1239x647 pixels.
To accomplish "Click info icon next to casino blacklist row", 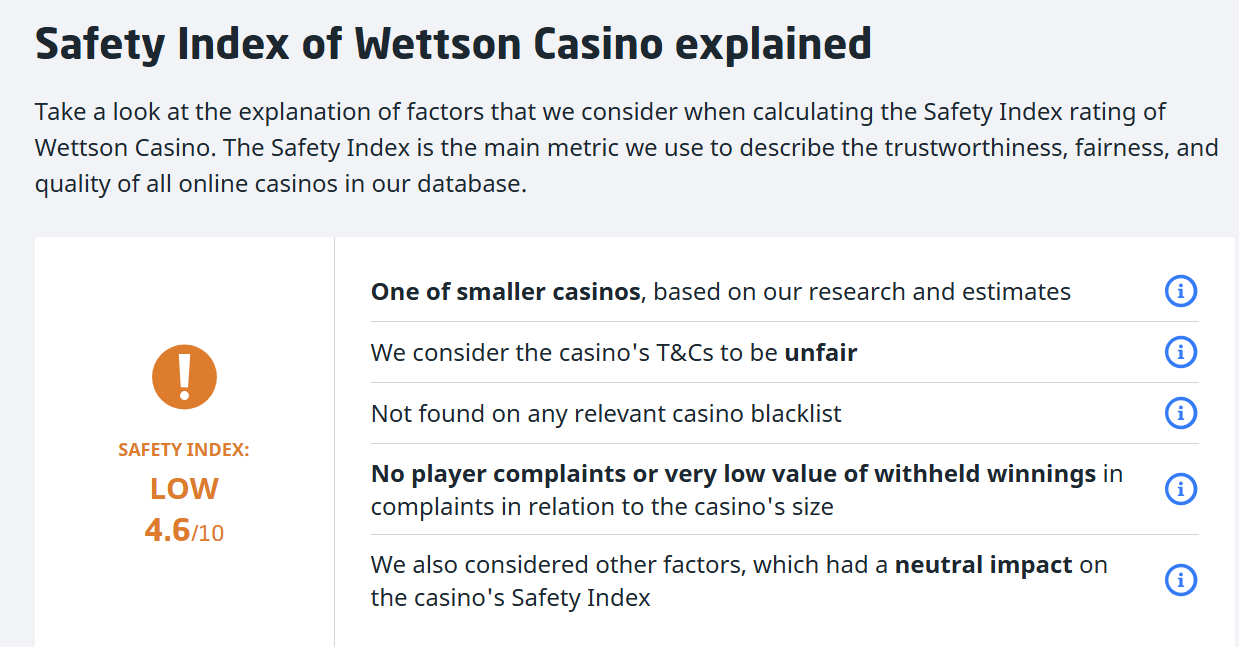I will pyautogui.click(x=1180, y=413).
